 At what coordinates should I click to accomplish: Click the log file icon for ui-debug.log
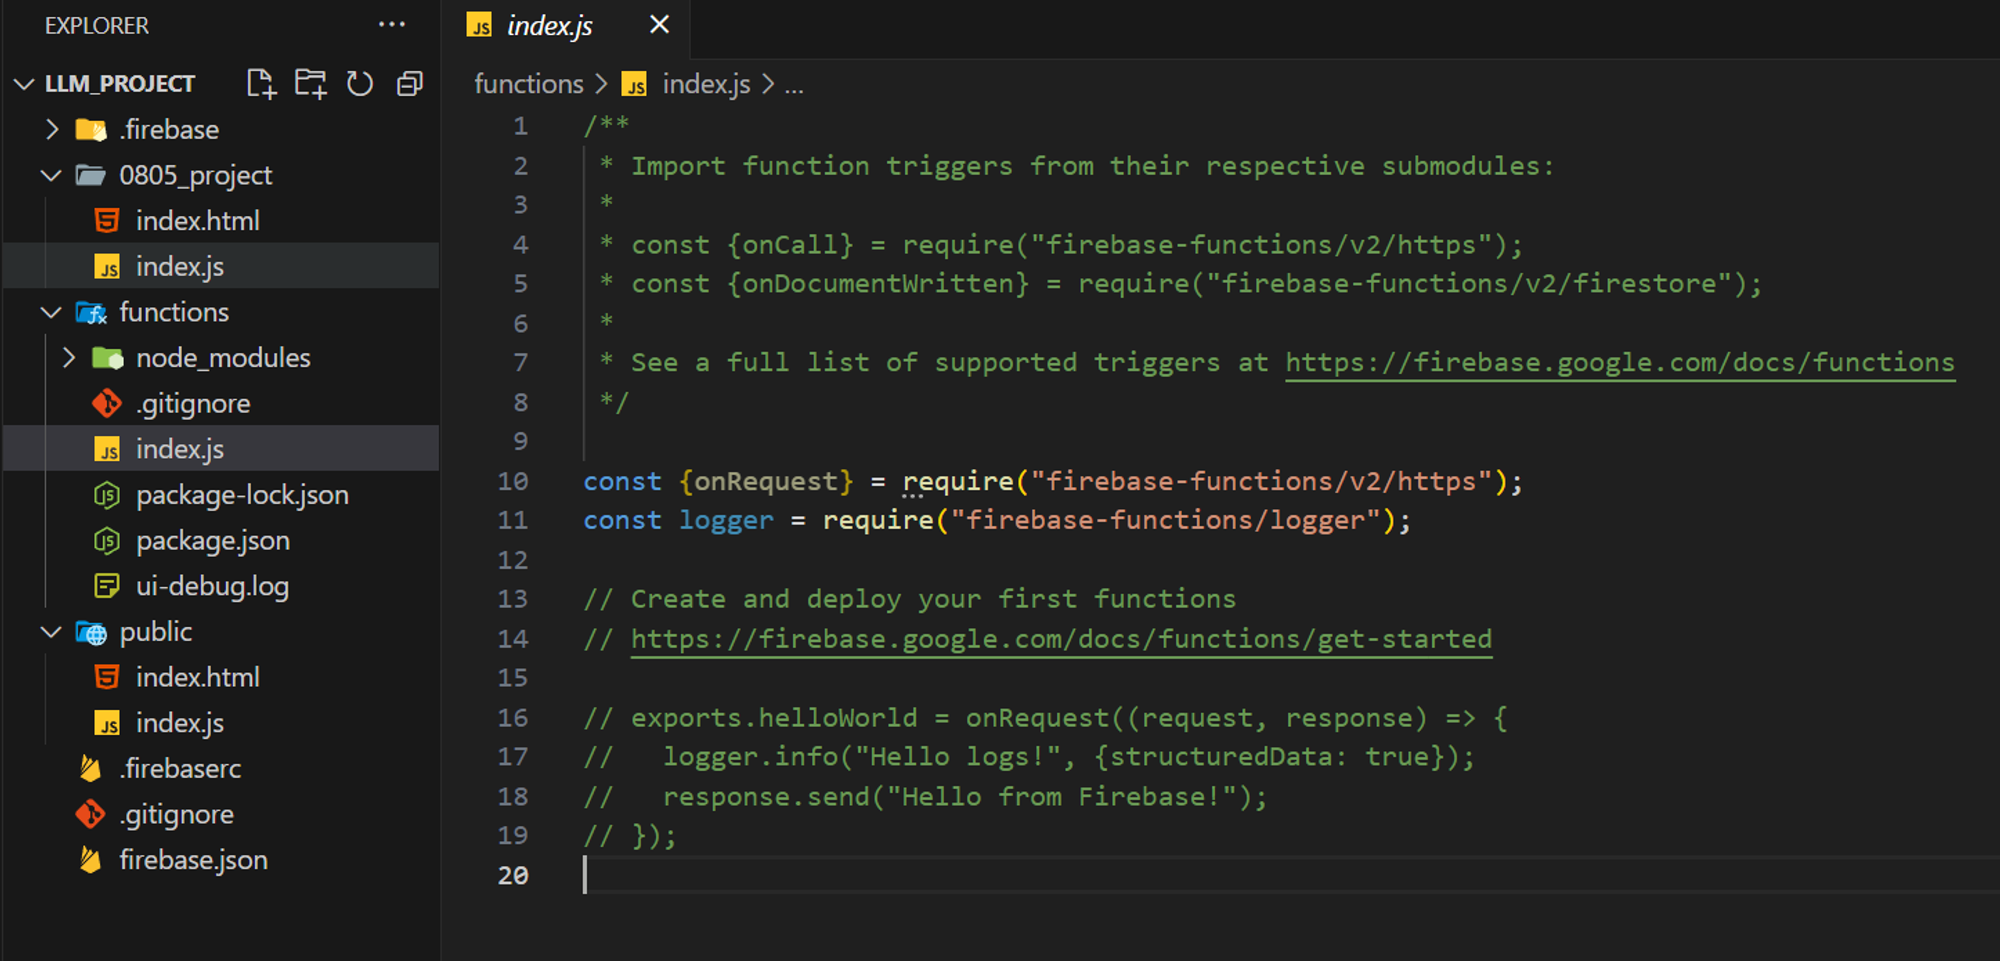tap(107, 586)
